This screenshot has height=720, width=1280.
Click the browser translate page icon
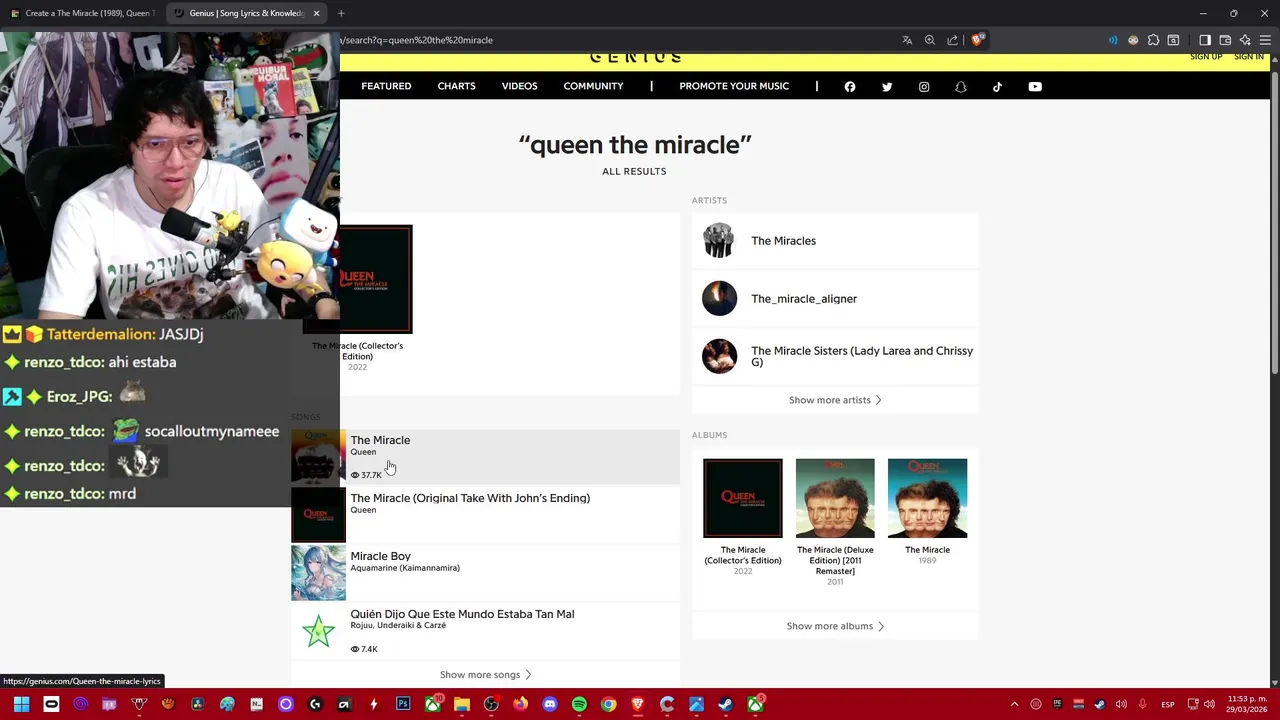907,40
